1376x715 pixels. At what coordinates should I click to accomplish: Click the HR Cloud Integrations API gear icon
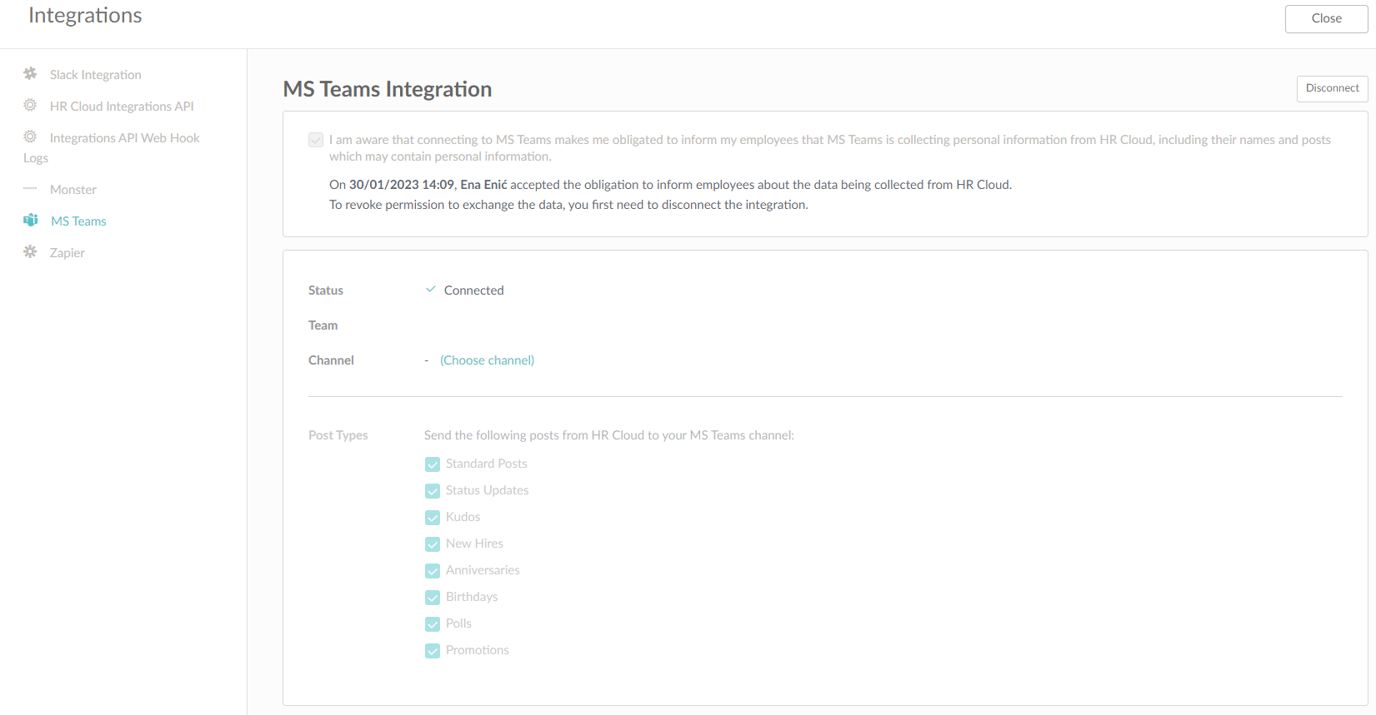point(30,105)
